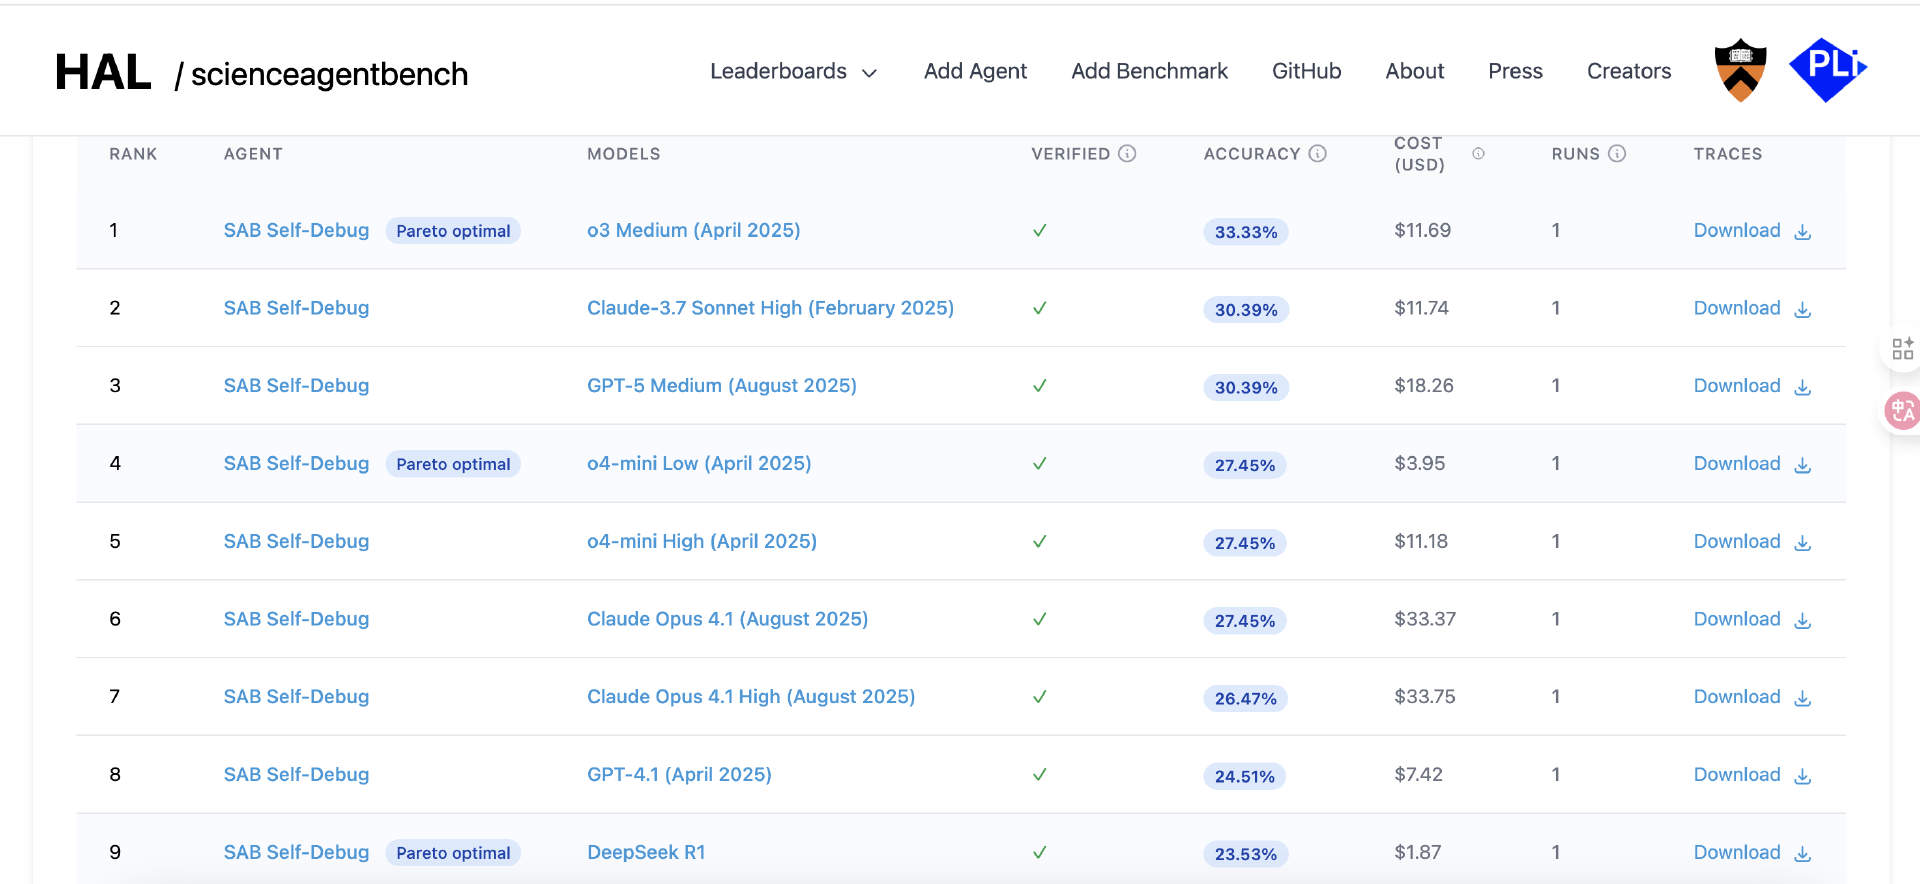Open o4-mini Low (April 2025) model
Image resolution: width=1920 pixels, height=884 pixels.
coord(699,463)
